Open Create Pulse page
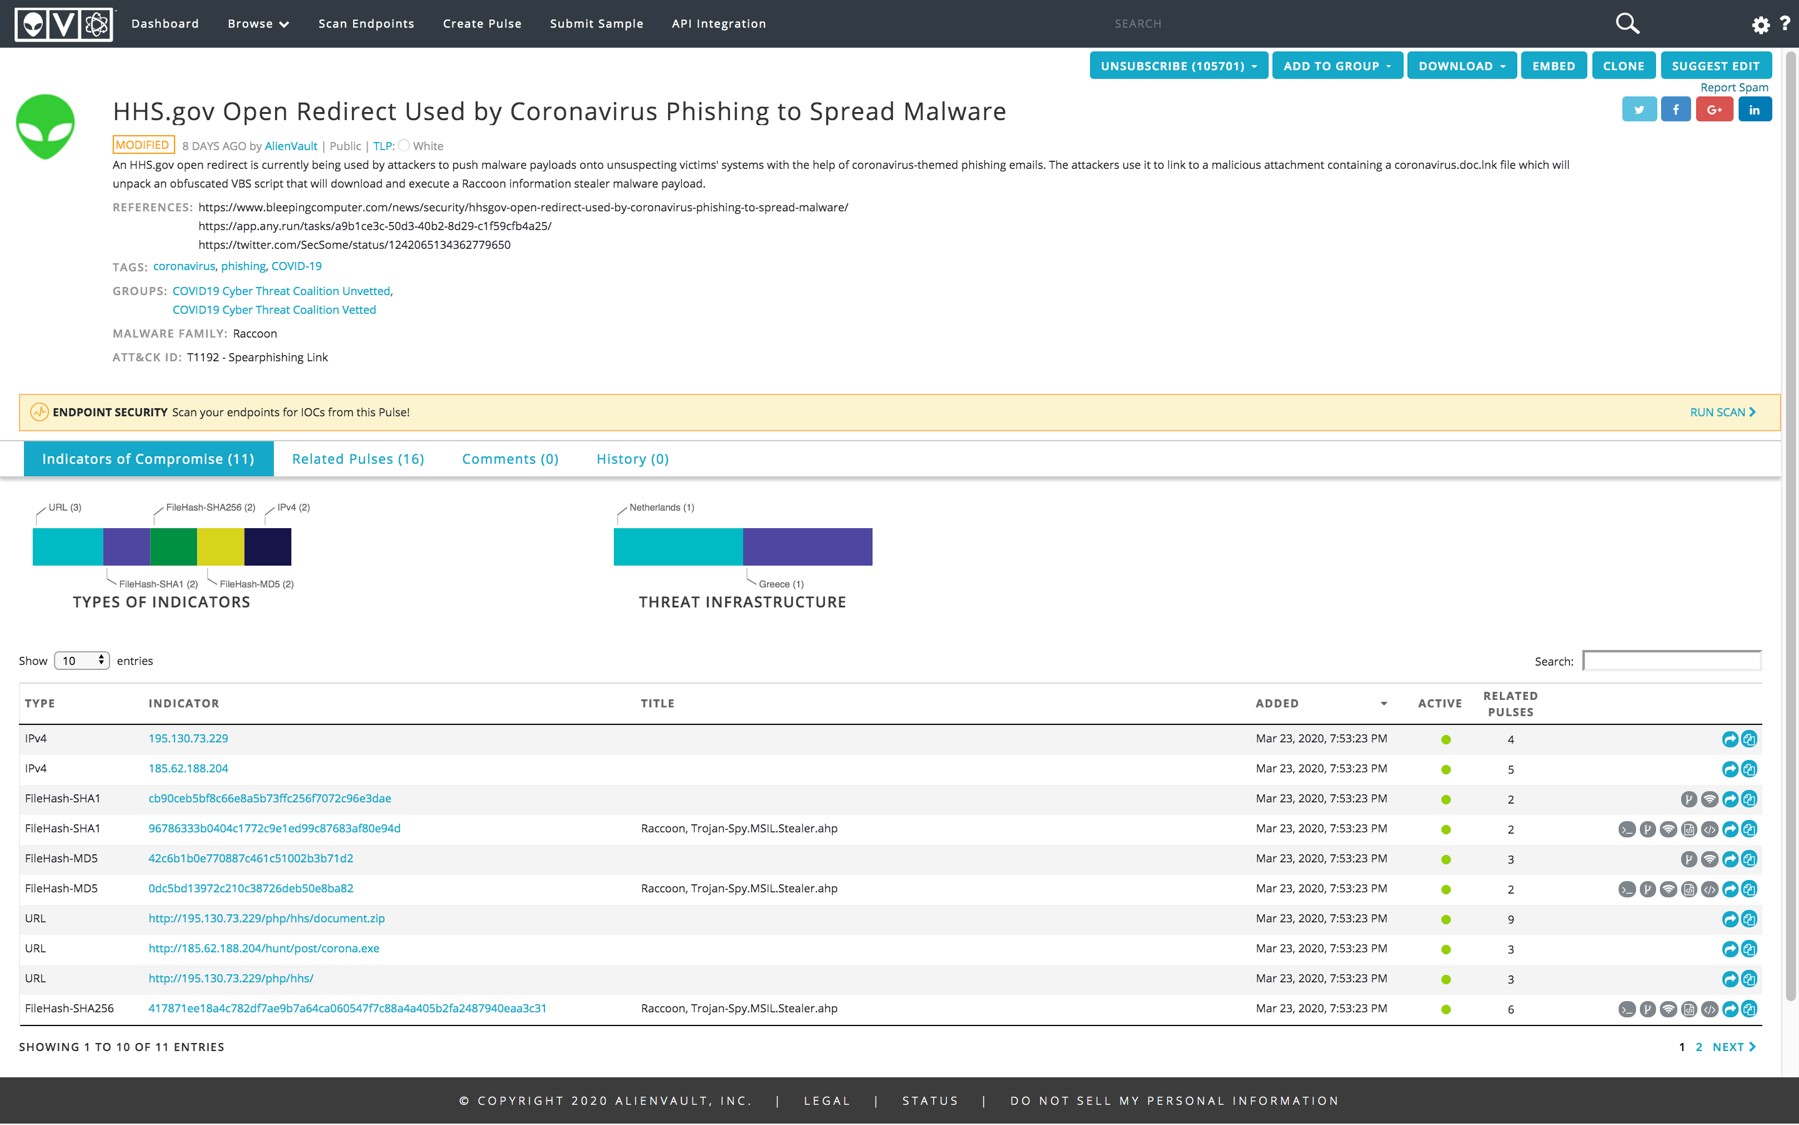Viewport: 1799px width, 1125px height. coord(482,24)
